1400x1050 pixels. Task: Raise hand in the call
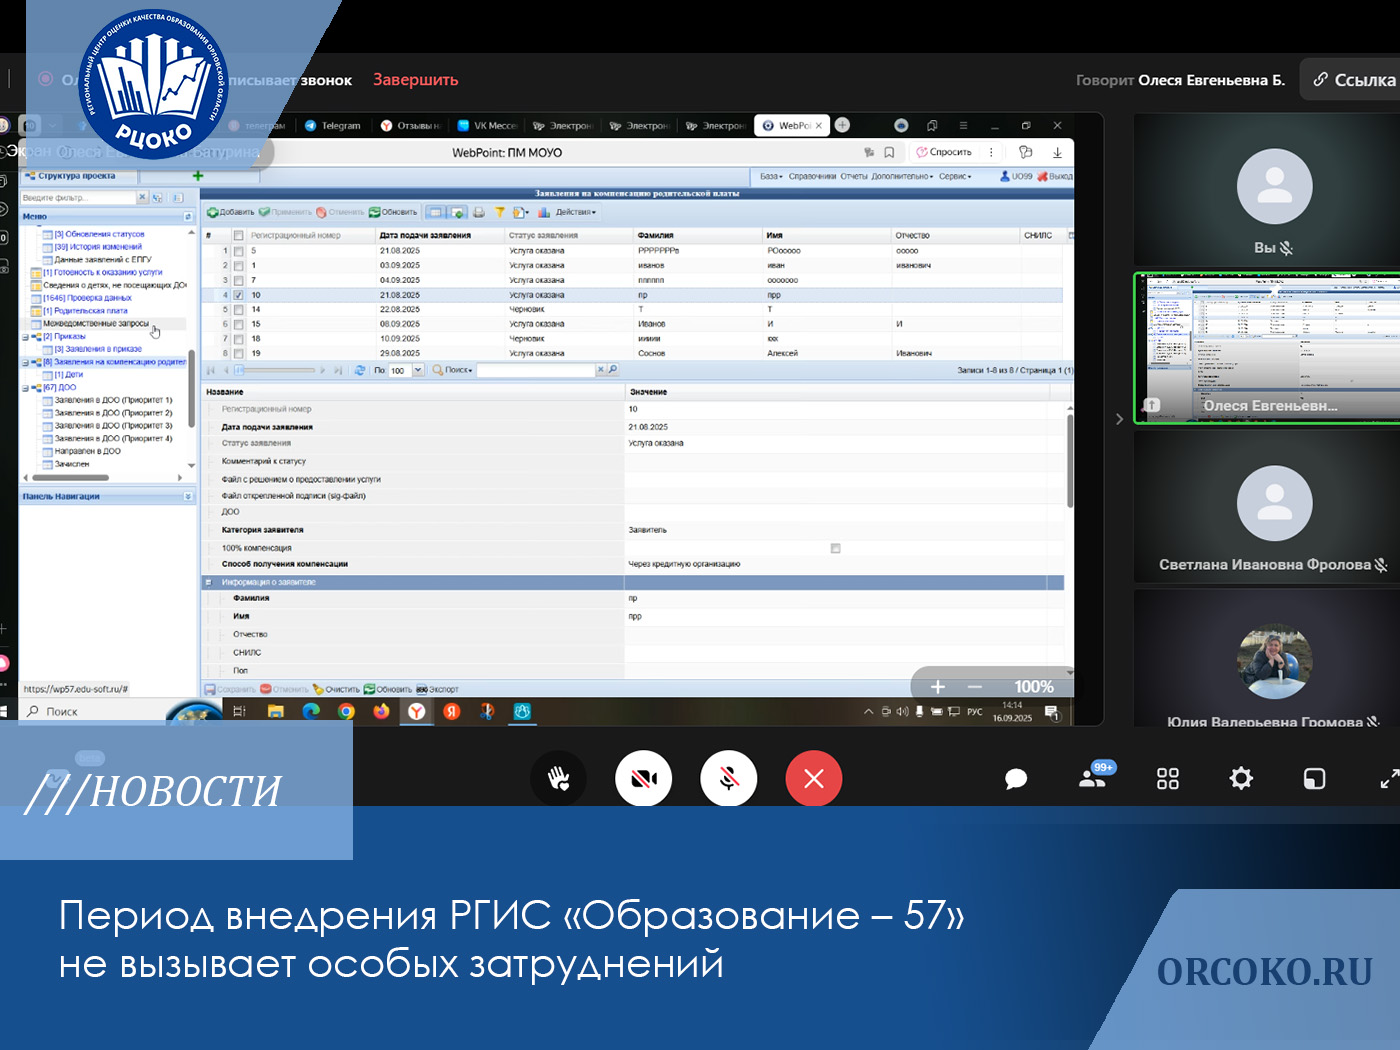(558, 778)
